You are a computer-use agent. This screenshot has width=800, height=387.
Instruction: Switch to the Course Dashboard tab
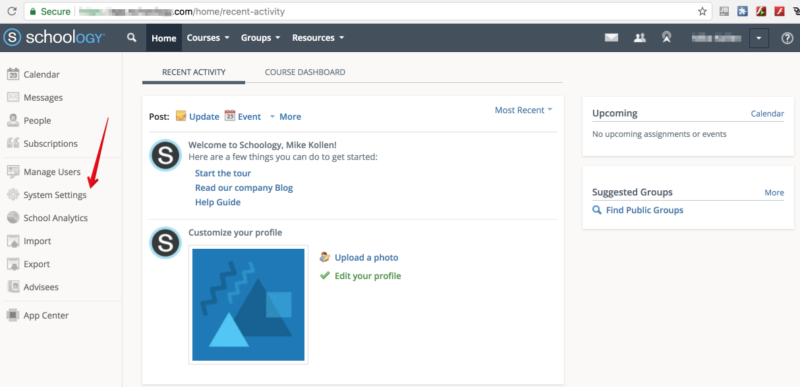click(x=305, y=72)
